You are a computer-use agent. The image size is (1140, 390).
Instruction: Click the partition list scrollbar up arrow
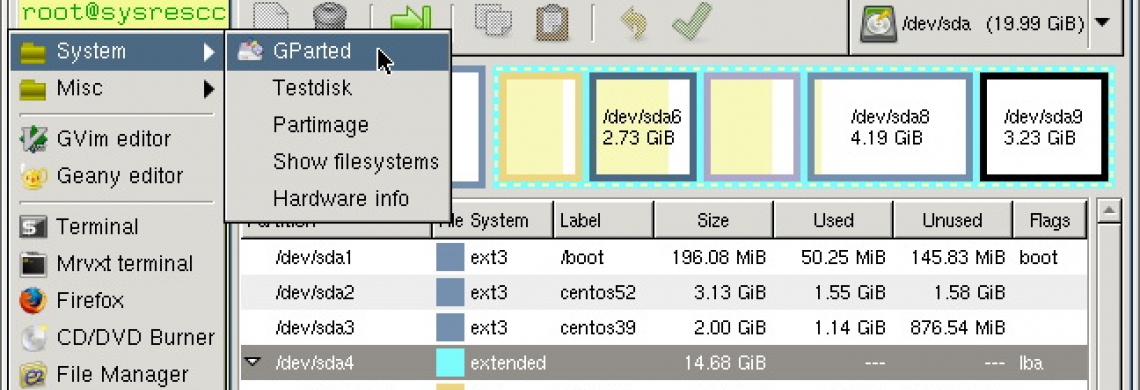1109,212
